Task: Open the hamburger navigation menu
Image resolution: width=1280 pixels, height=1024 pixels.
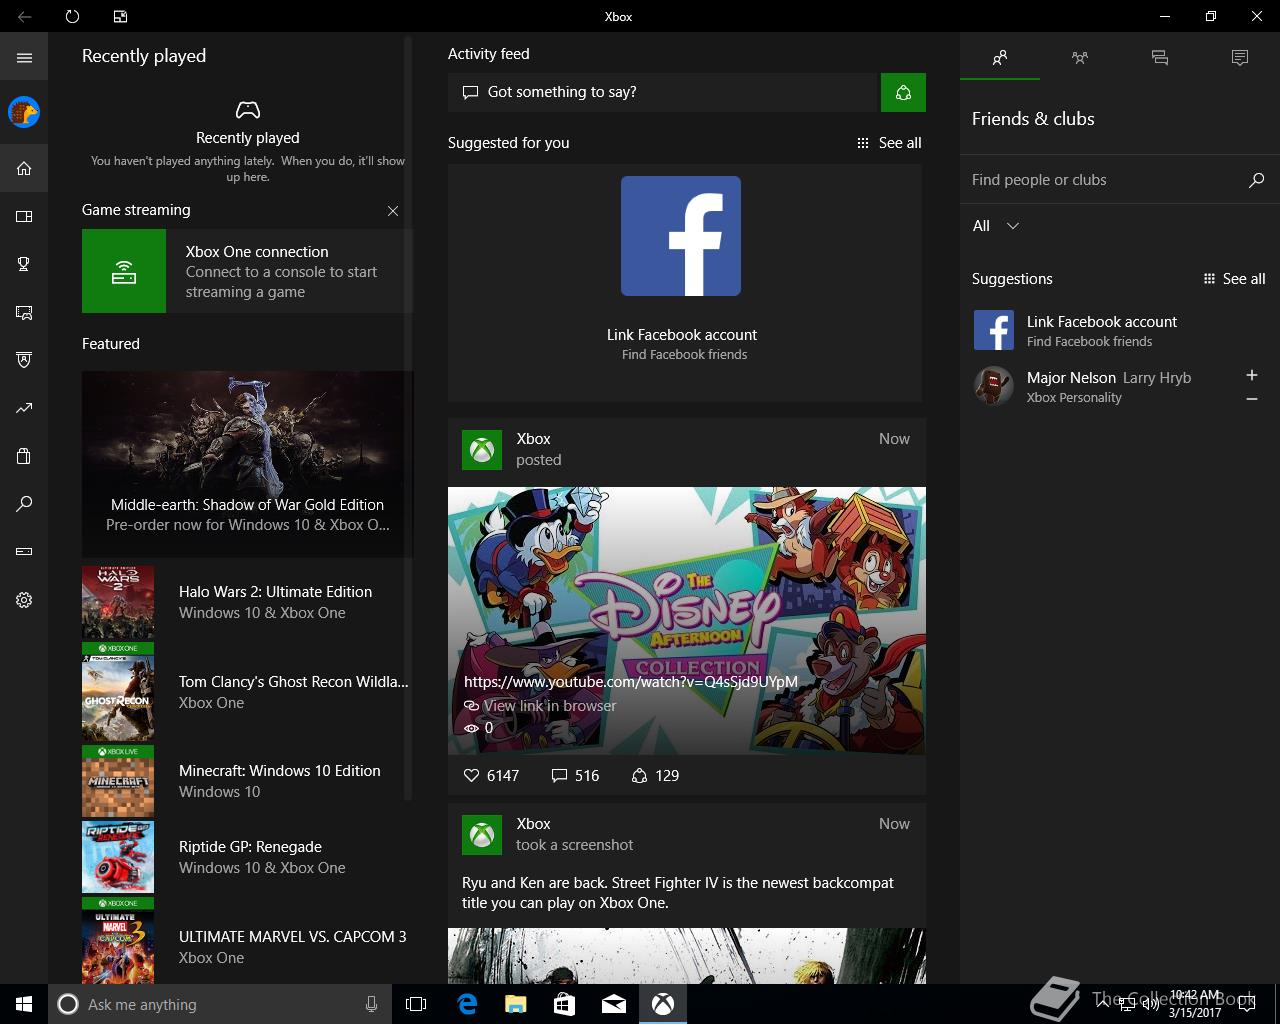Action: [24, 58]
